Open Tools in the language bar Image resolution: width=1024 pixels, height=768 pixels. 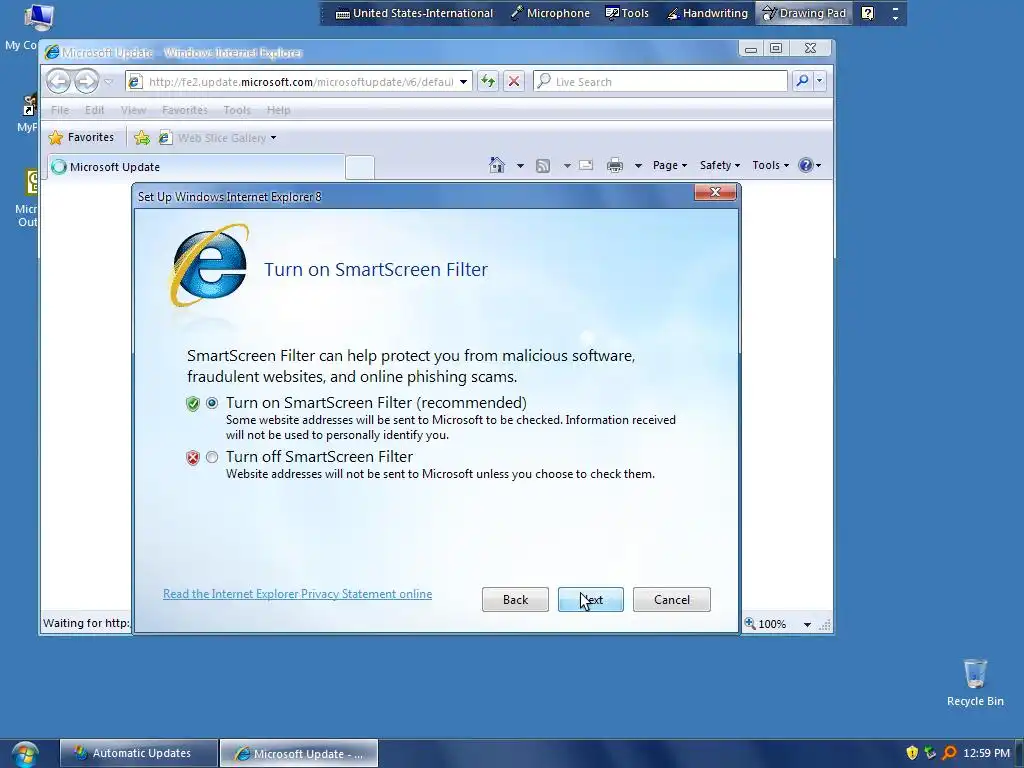627,13
